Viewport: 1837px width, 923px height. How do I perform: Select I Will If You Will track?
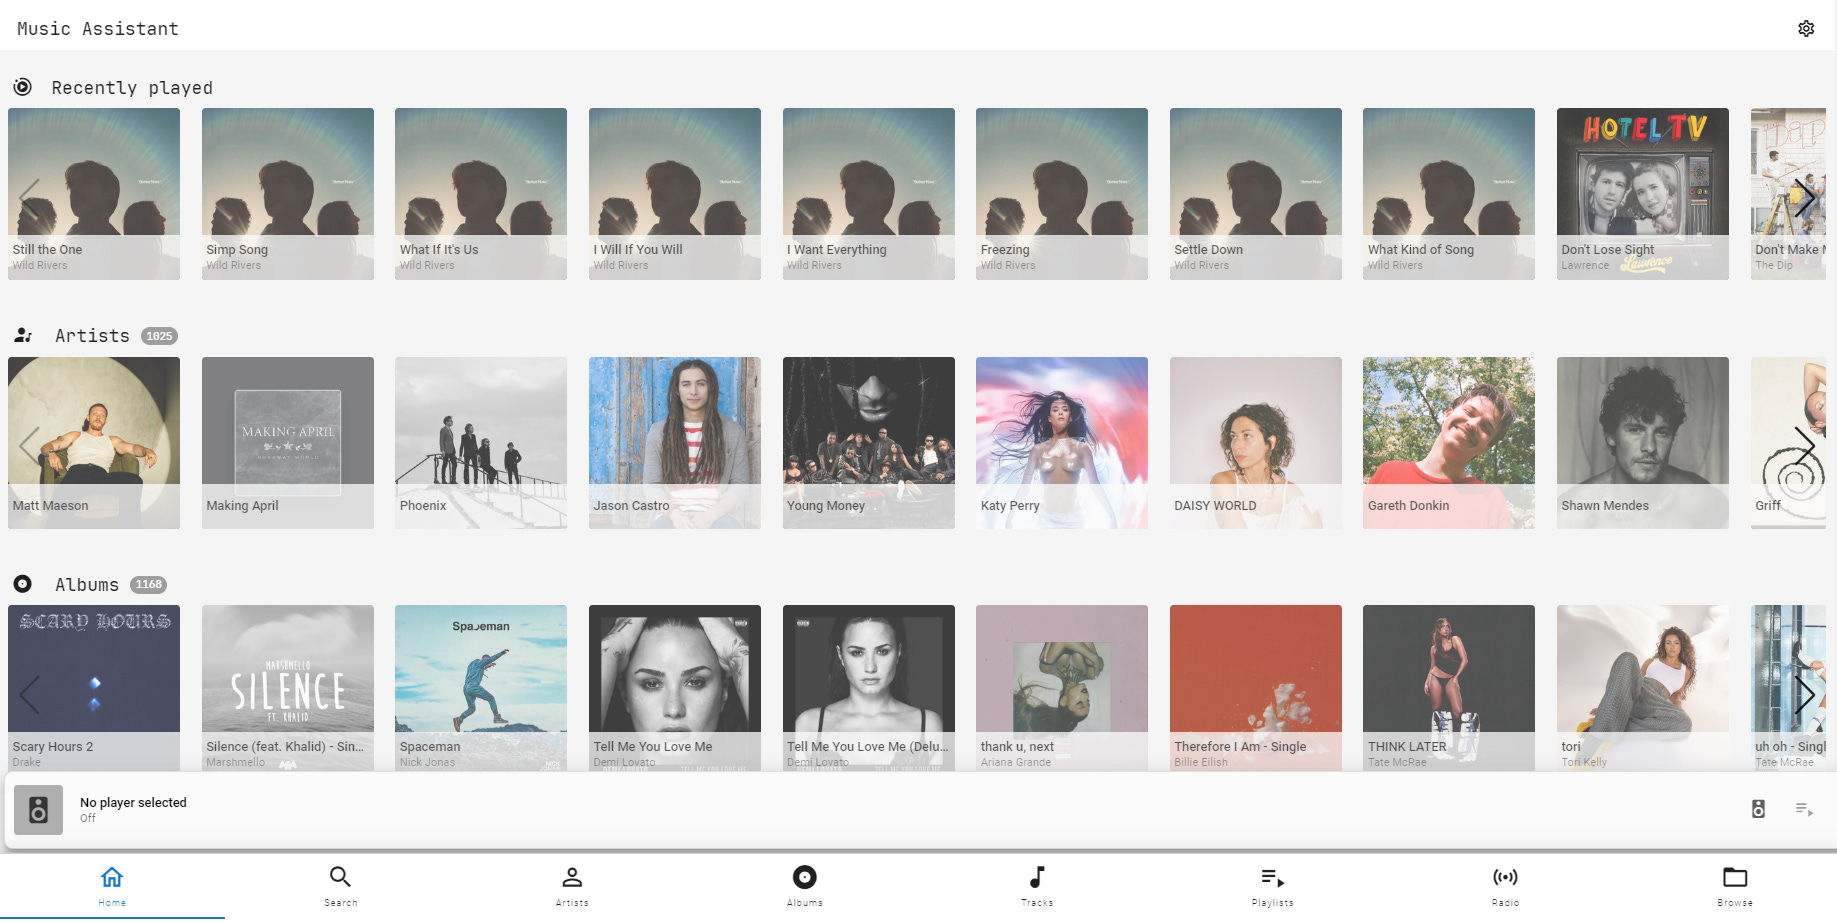[675, 194]
